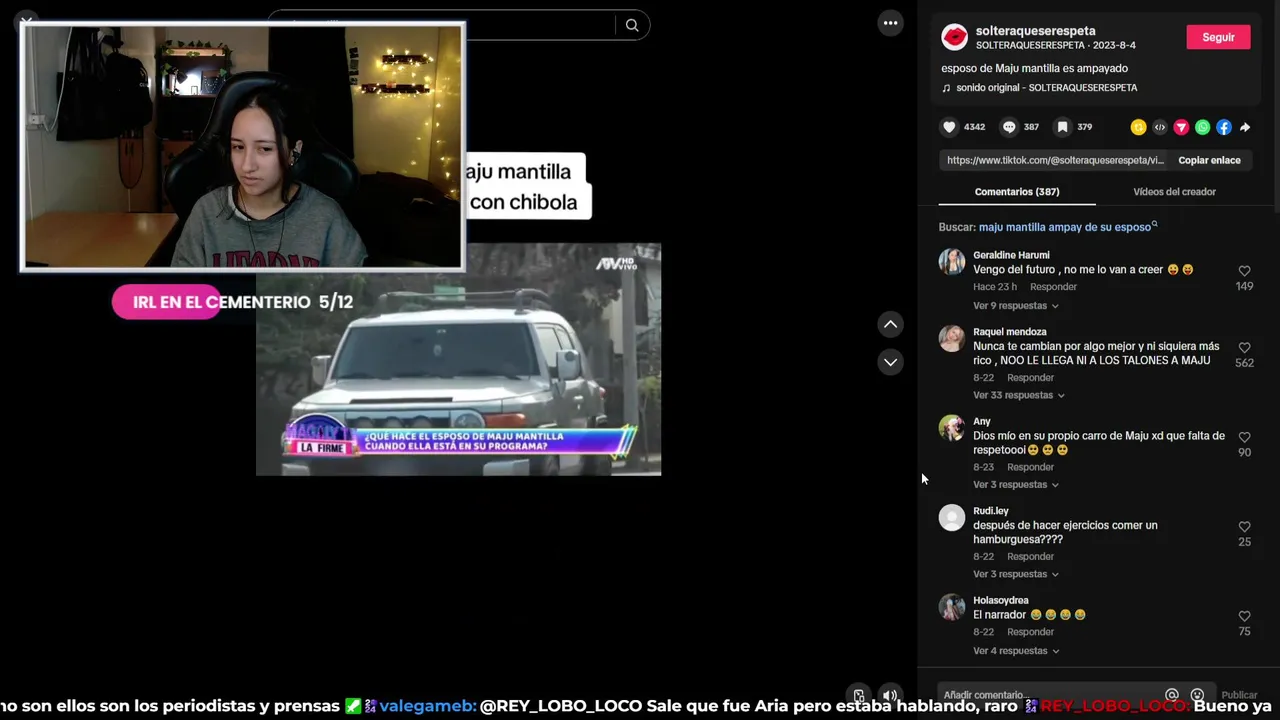The height and width of the screenshot is (720, 1280).
Task: Get the embed code icon
Action: [1160, 127]
